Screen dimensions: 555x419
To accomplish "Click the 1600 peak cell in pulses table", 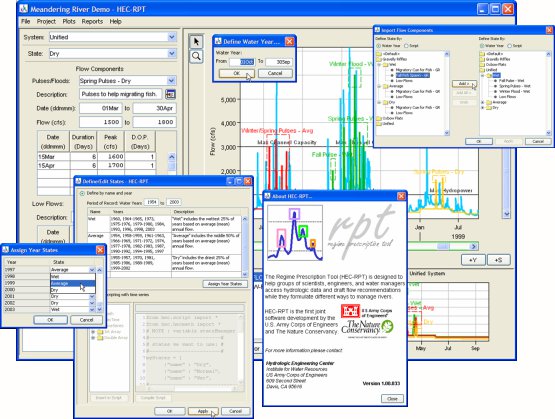I will point(111,156).
